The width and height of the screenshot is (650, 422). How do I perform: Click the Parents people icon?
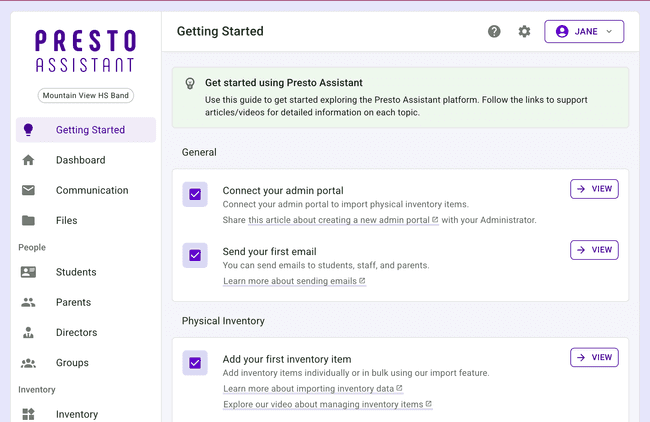tap(28, 302)
